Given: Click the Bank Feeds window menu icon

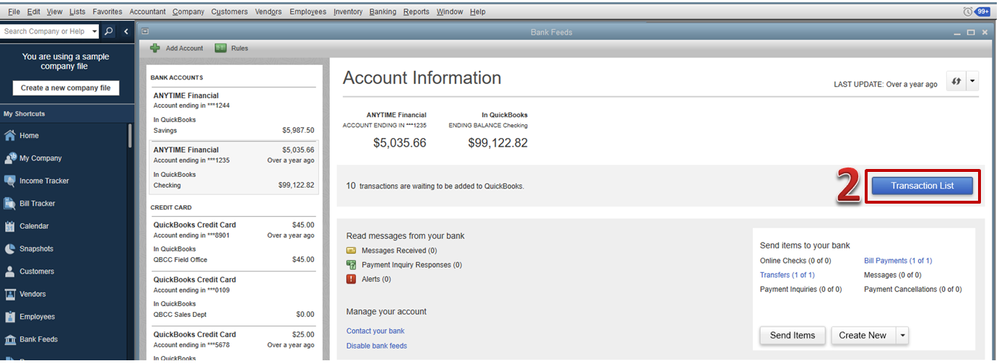Looking at the screenshot, I should coord(145,31).
